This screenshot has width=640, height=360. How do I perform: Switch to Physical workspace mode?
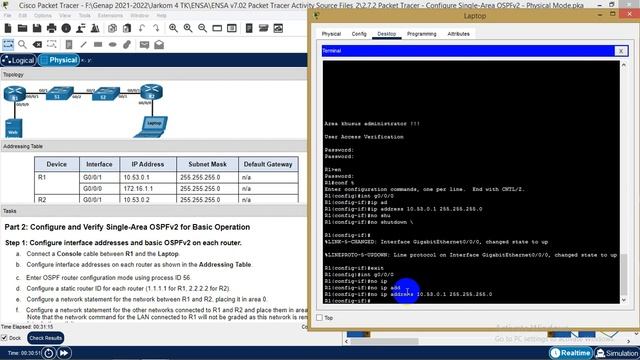click(x=59, y=60)
